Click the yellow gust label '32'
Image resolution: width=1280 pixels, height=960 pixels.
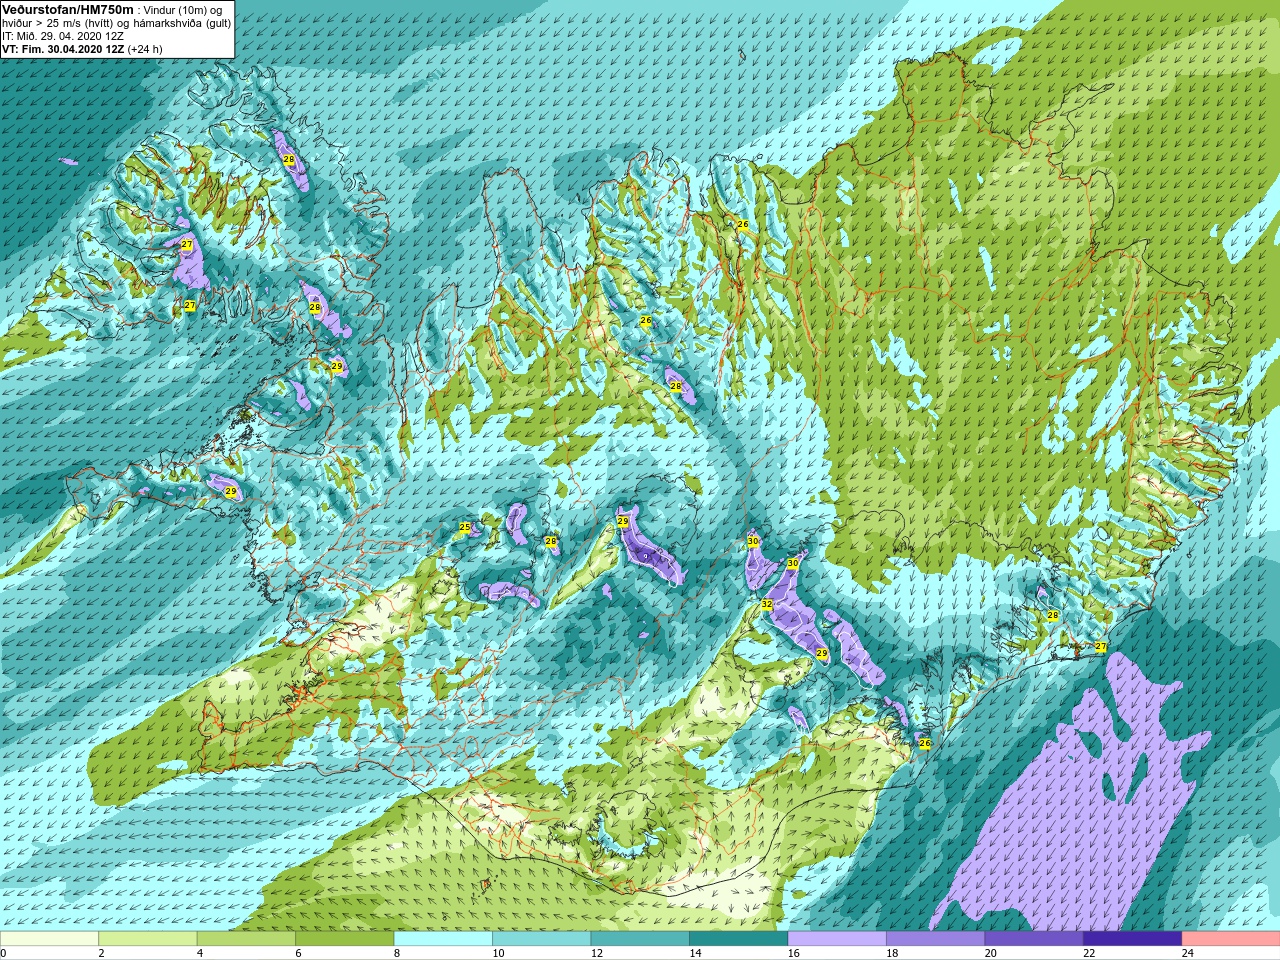[767, 604]
